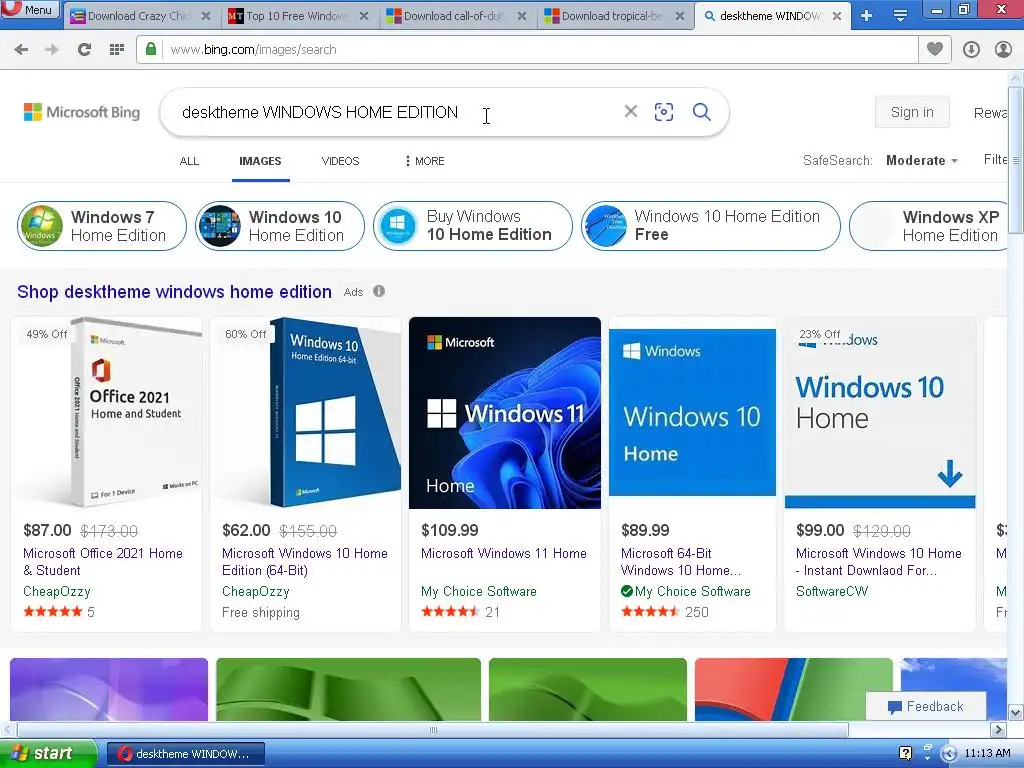Choose Windows 10 Home Edition suggestion chip
The height and width of the screenshot is (768, 1024).
click(280, 226)
